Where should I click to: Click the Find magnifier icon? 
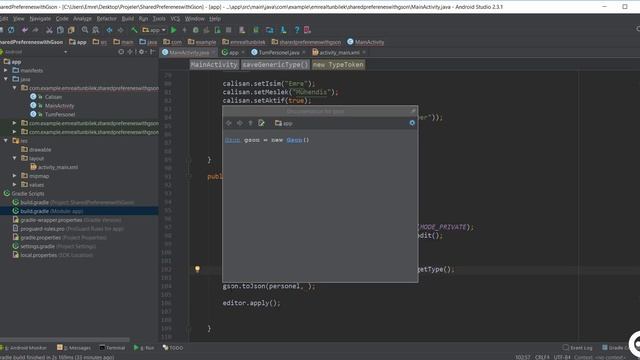click(85, 30)
